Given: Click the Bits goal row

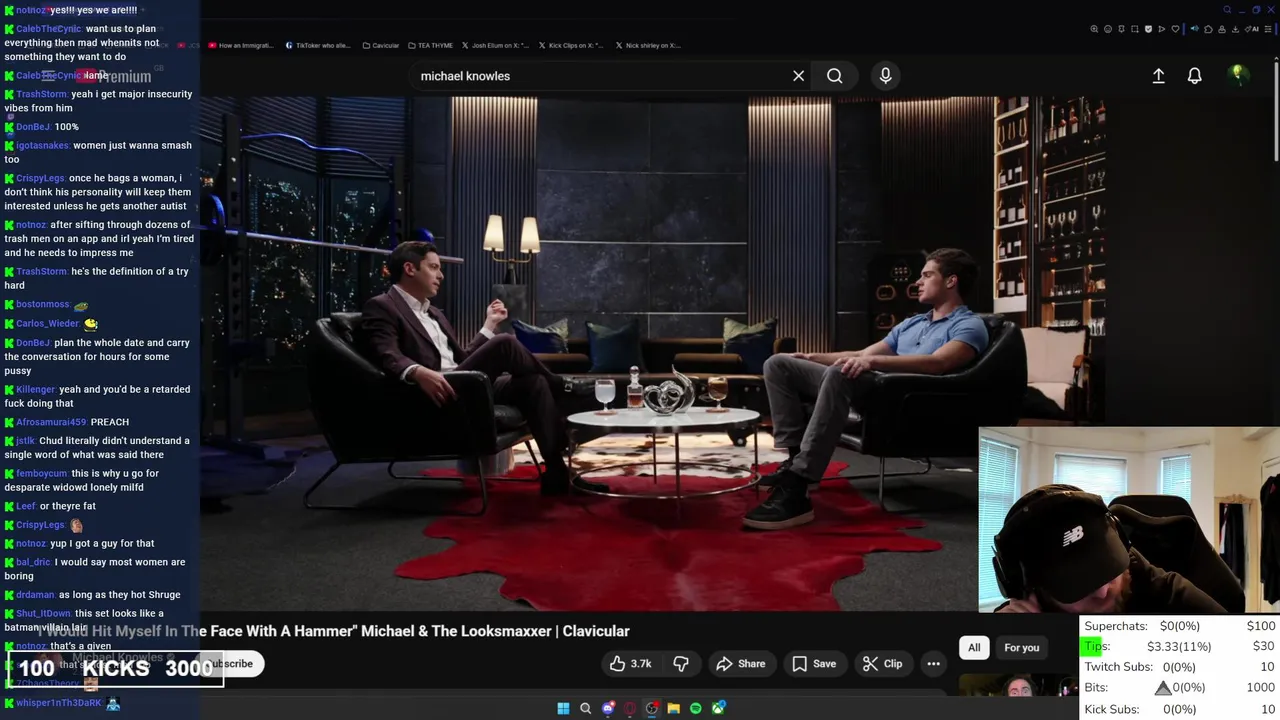Looking at the screenshot, I should click(1179, 688).
